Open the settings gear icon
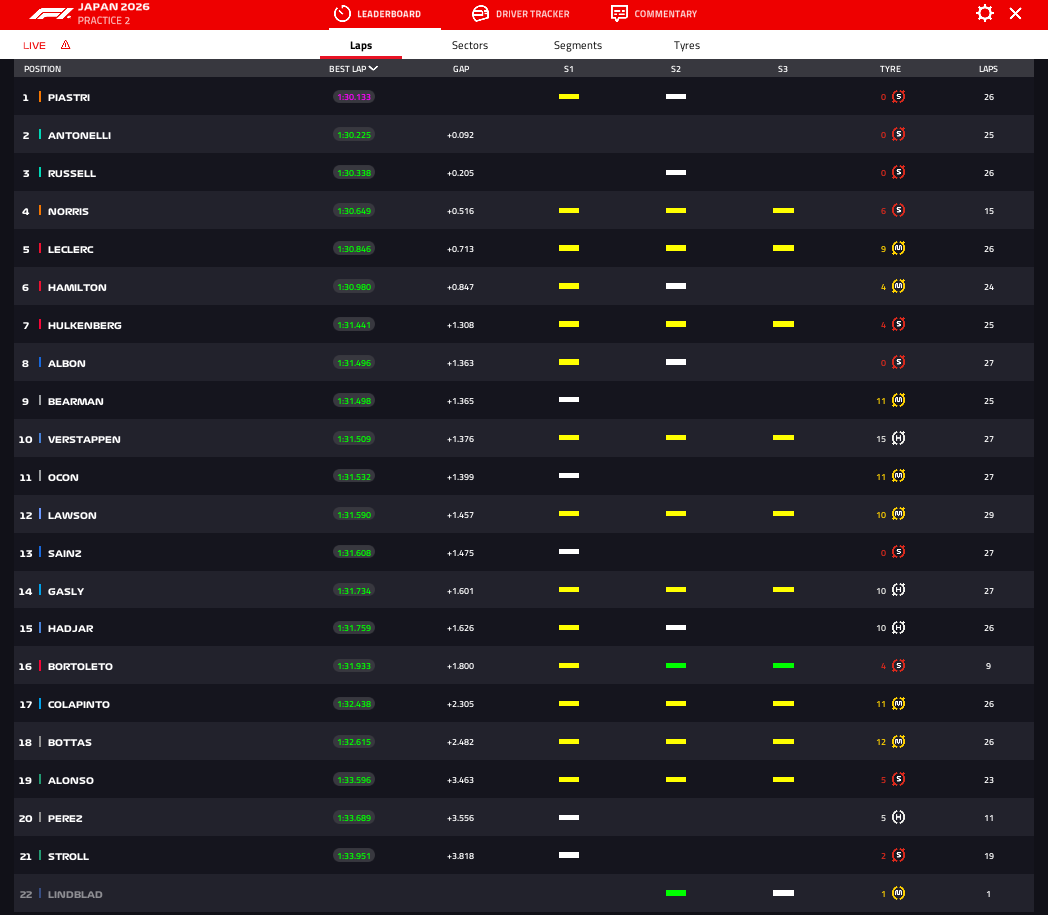The width and height of the screenshot is (1048, 915). pos(985,13)
